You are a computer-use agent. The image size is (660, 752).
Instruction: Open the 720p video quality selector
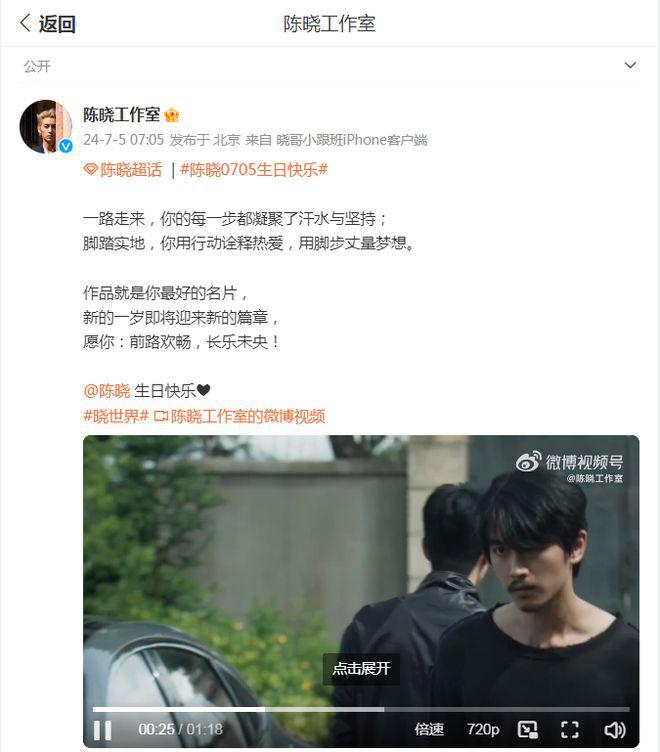click(483, 729)
